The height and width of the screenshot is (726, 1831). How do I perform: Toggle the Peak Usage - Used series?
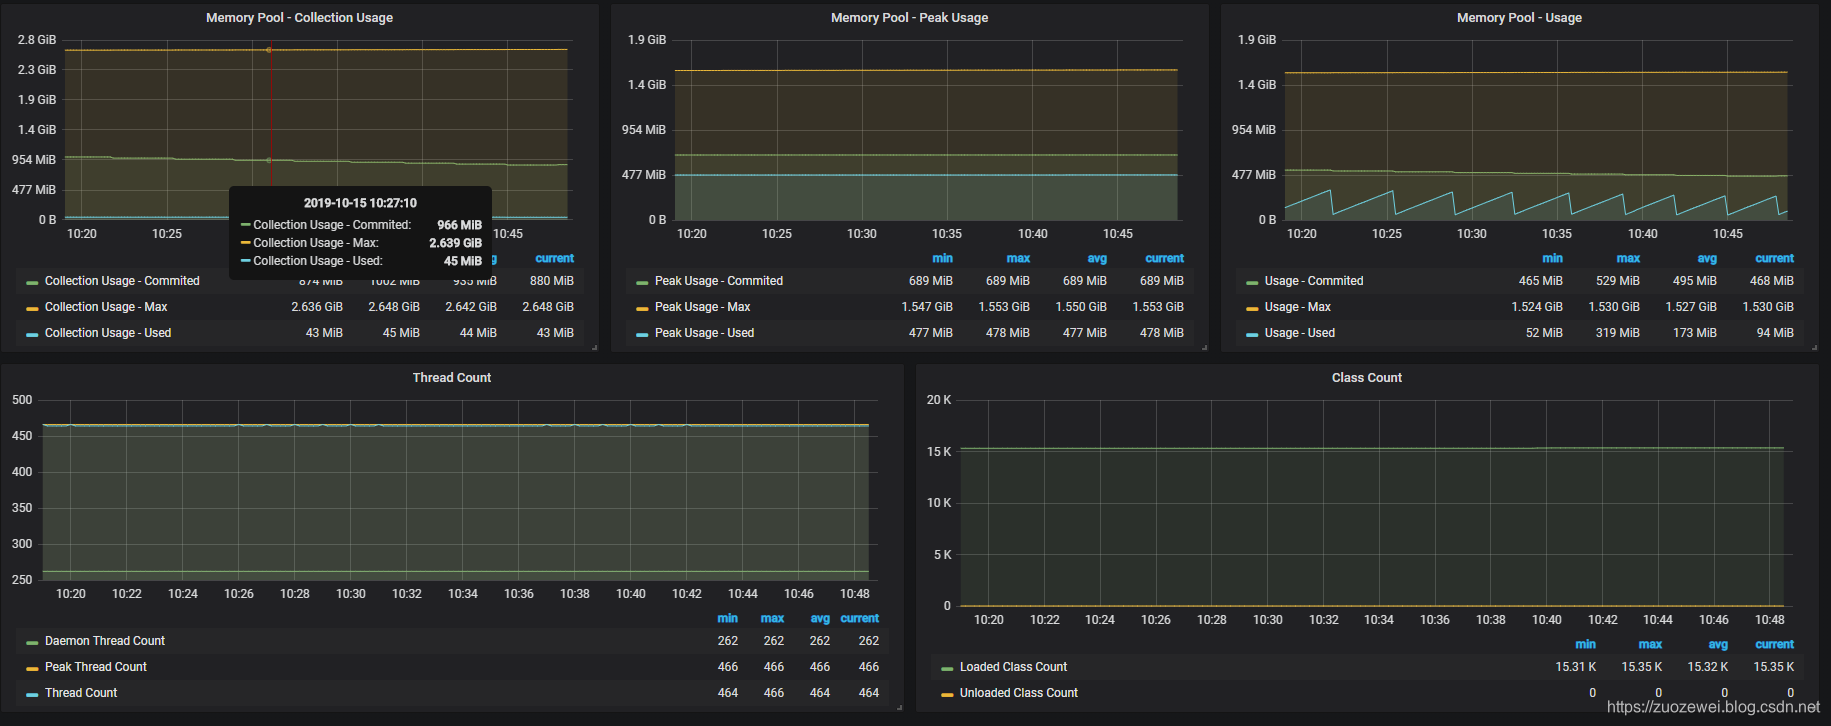click(704, 333)
